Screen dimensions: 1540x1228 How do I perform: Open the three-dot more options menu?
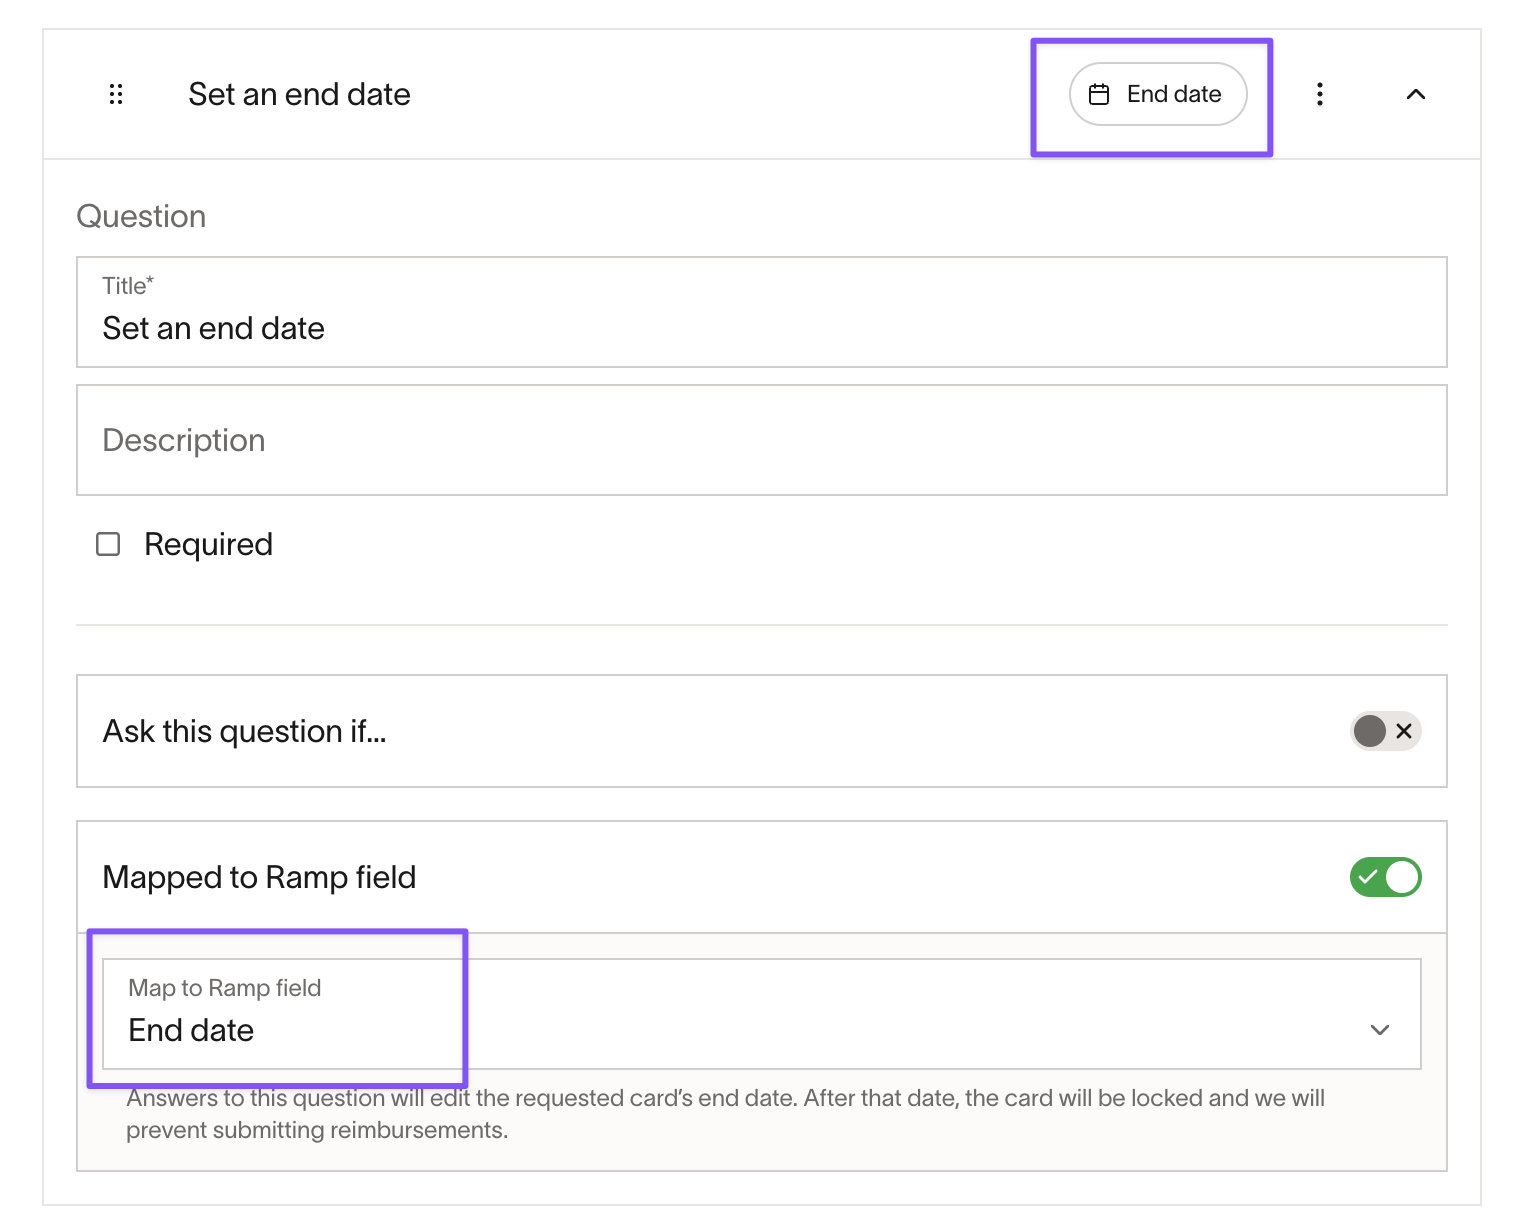tap(1320, 94)
